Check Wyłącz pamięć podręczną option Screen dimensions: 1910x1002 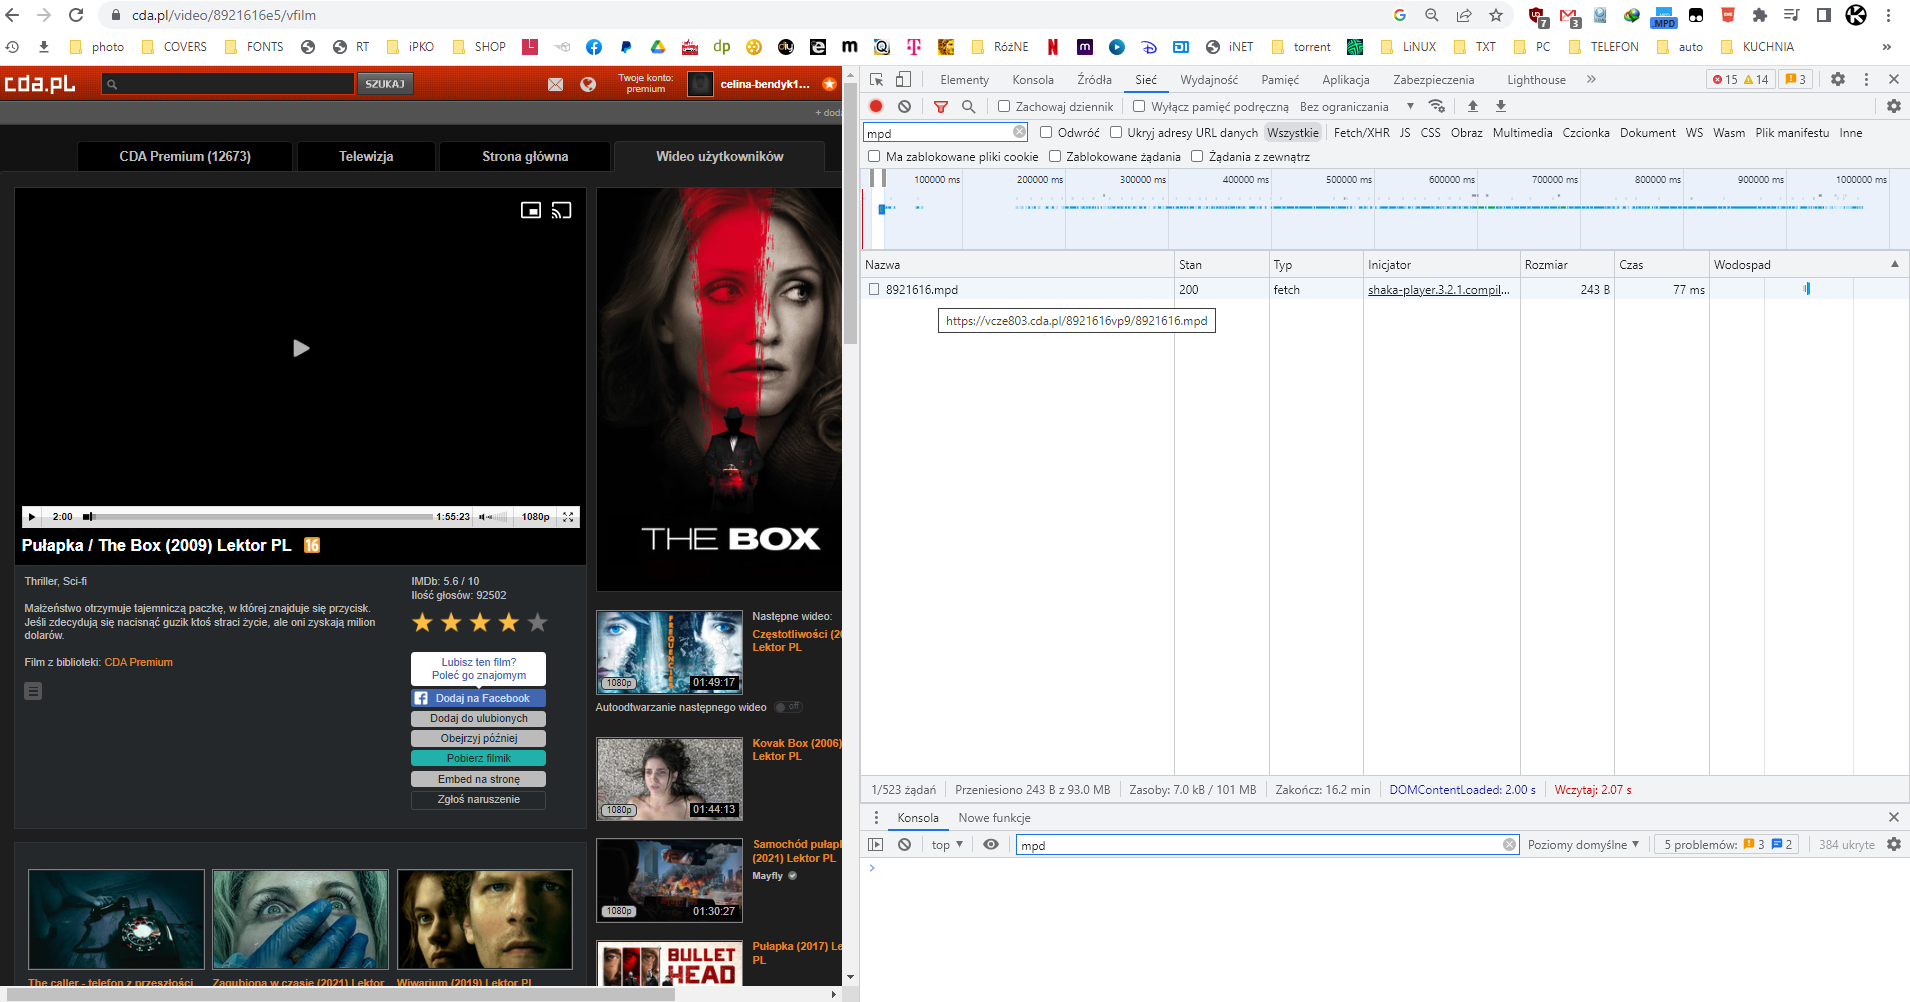point(1139,106)
